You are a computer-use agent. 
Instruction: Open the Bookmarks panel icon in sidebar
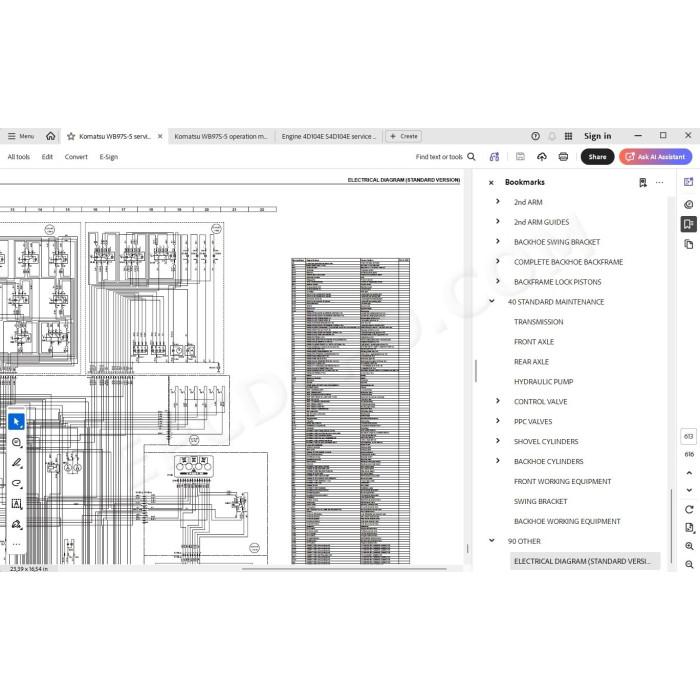pyautogui.click(x=688, y=224)
